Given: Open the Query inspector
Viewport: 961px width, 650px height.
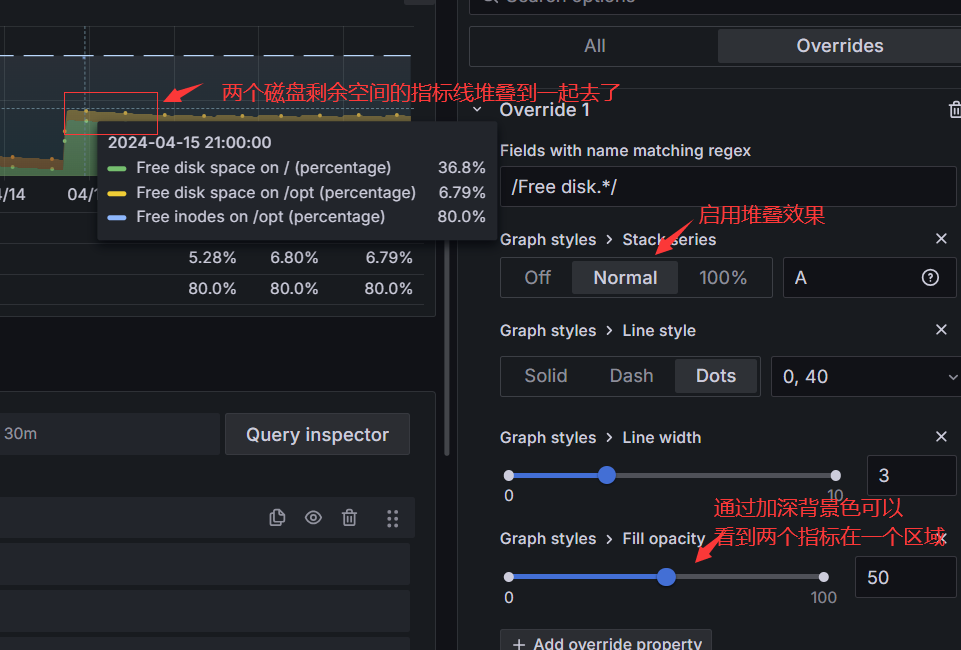Looking at the screenshot, I should tap(317, 434).
